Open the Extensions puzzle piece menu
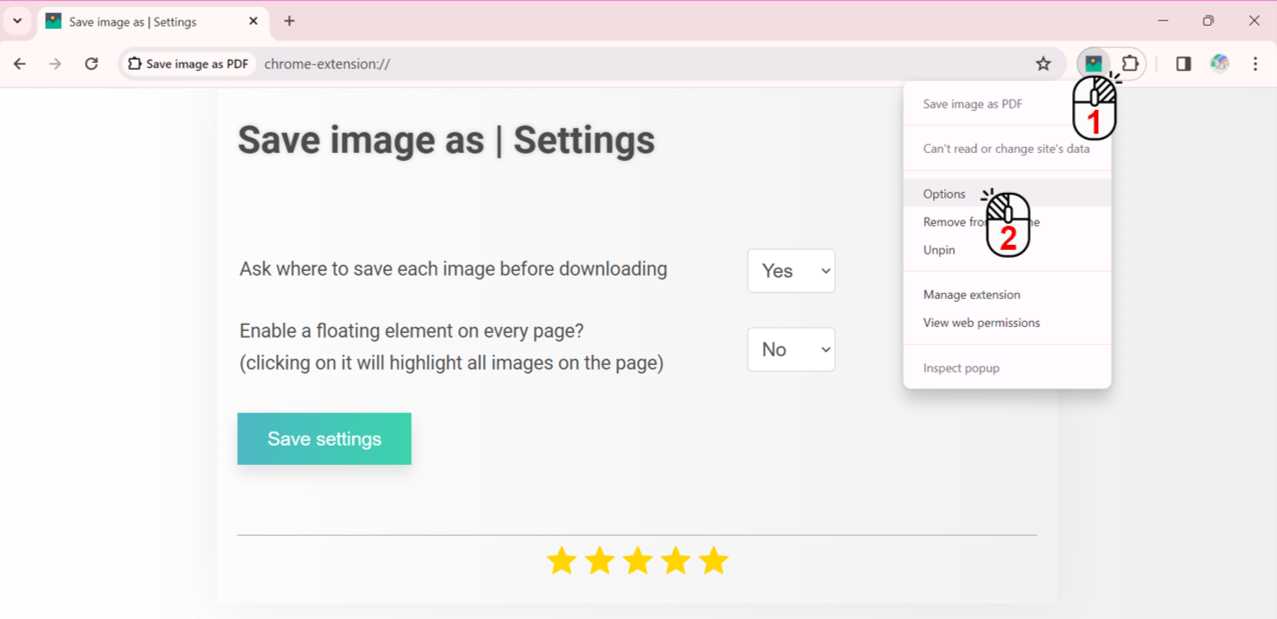The height and width of the screenshot is (619, 1277). (x=1130, y=63)
